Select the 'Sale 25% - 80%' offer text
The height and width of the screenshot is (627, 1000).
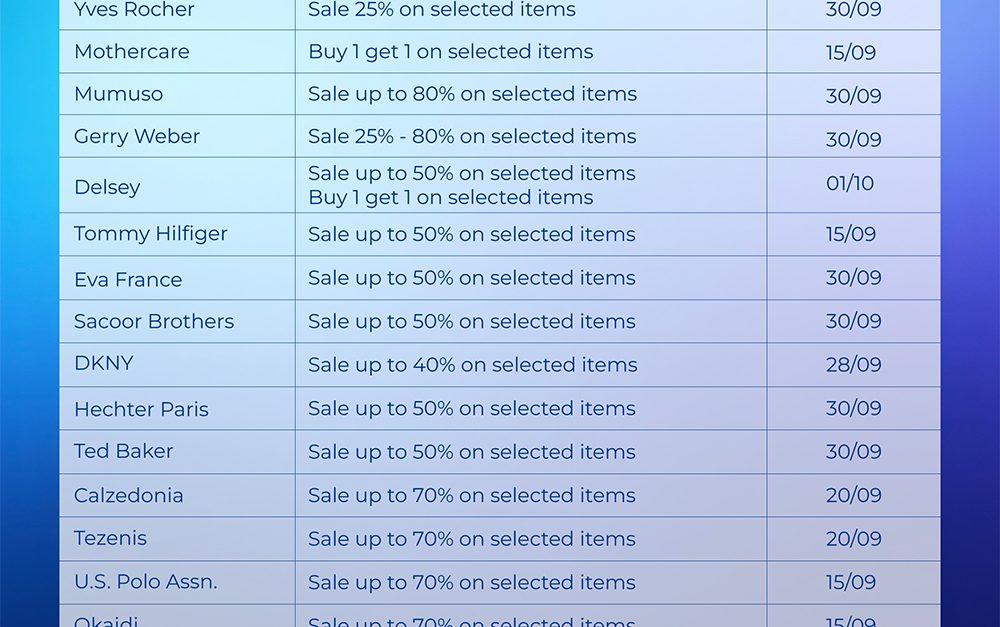point(471,137)
